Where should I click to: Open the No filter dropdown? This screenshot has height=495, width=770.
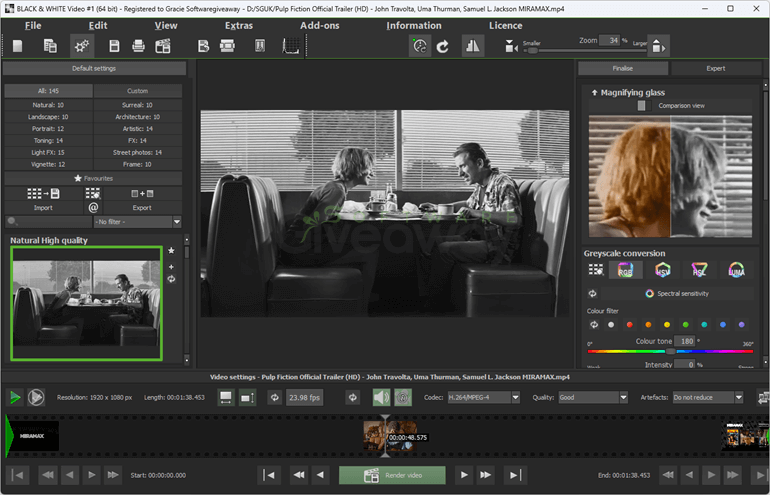coord(138,222)
